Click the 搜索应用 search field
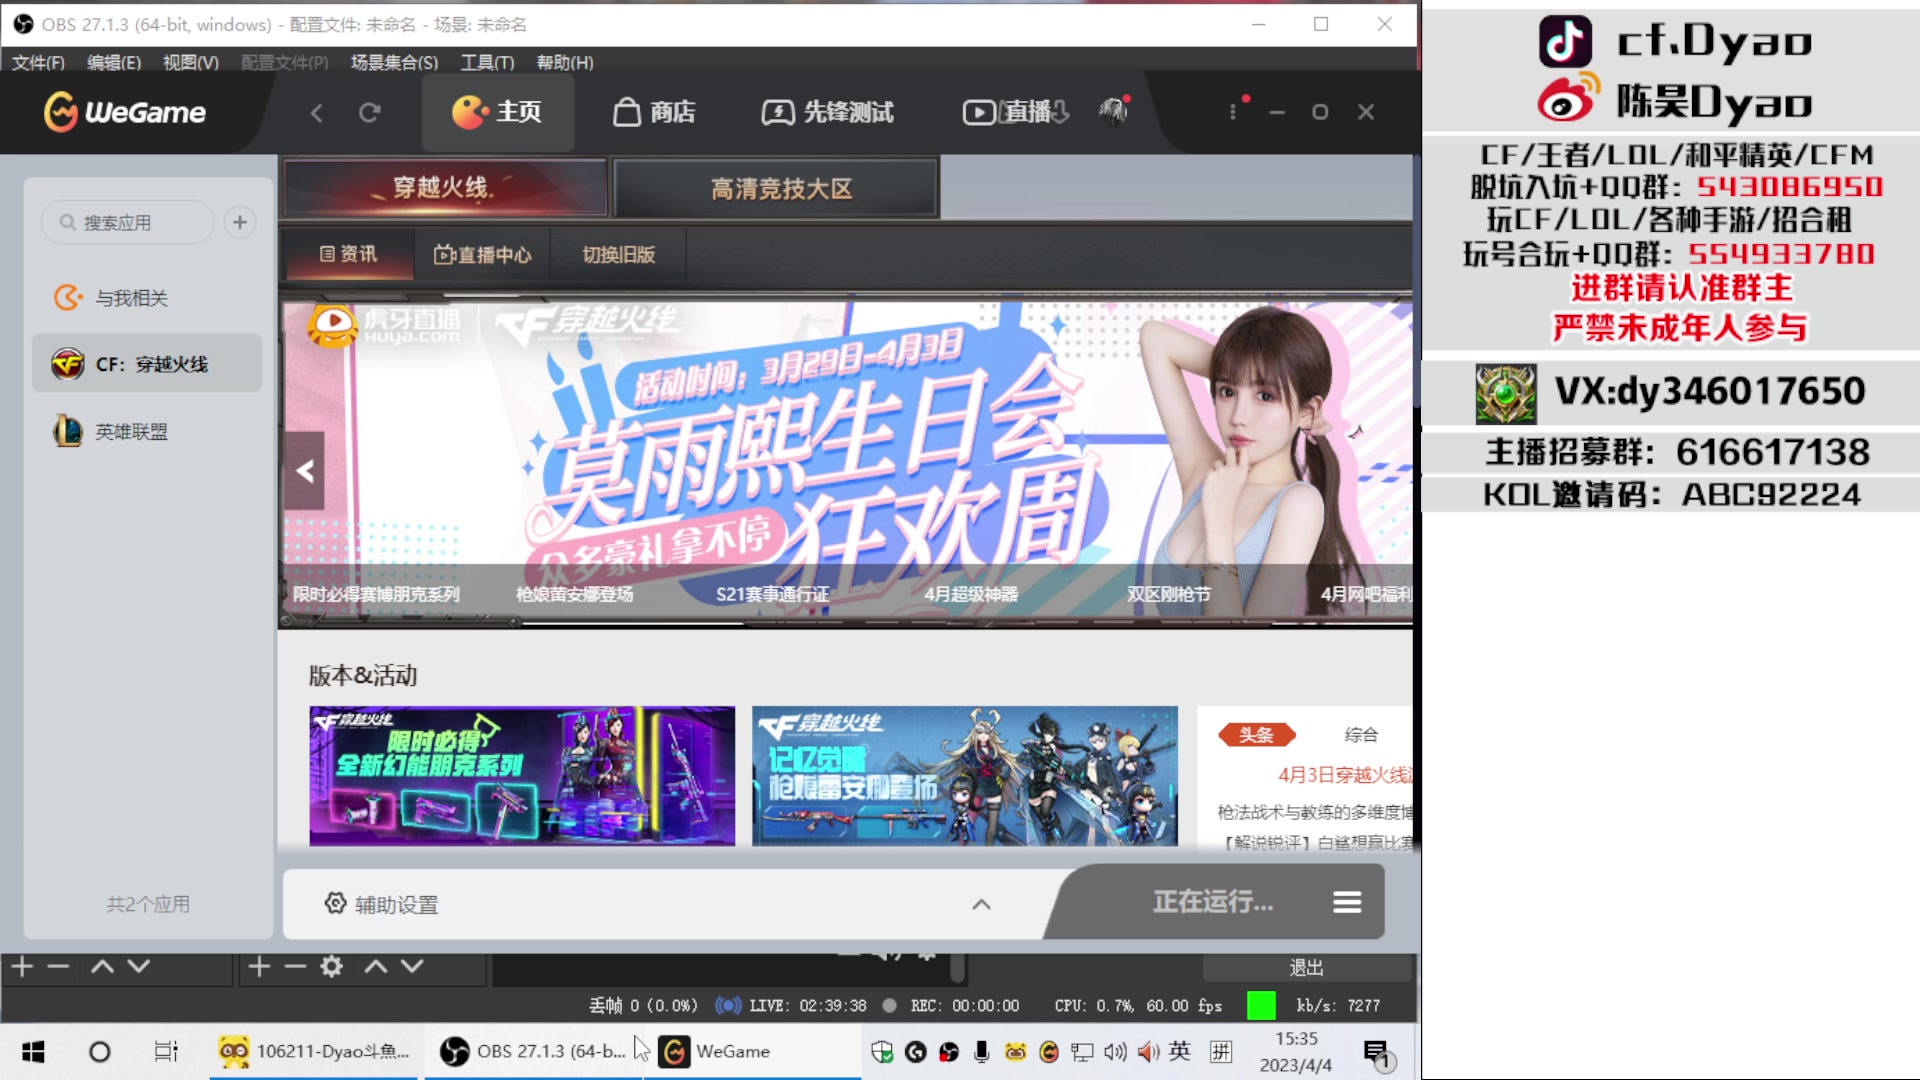The height and width of the screenshot is (1080, 1920). click(x=127, y=222)
